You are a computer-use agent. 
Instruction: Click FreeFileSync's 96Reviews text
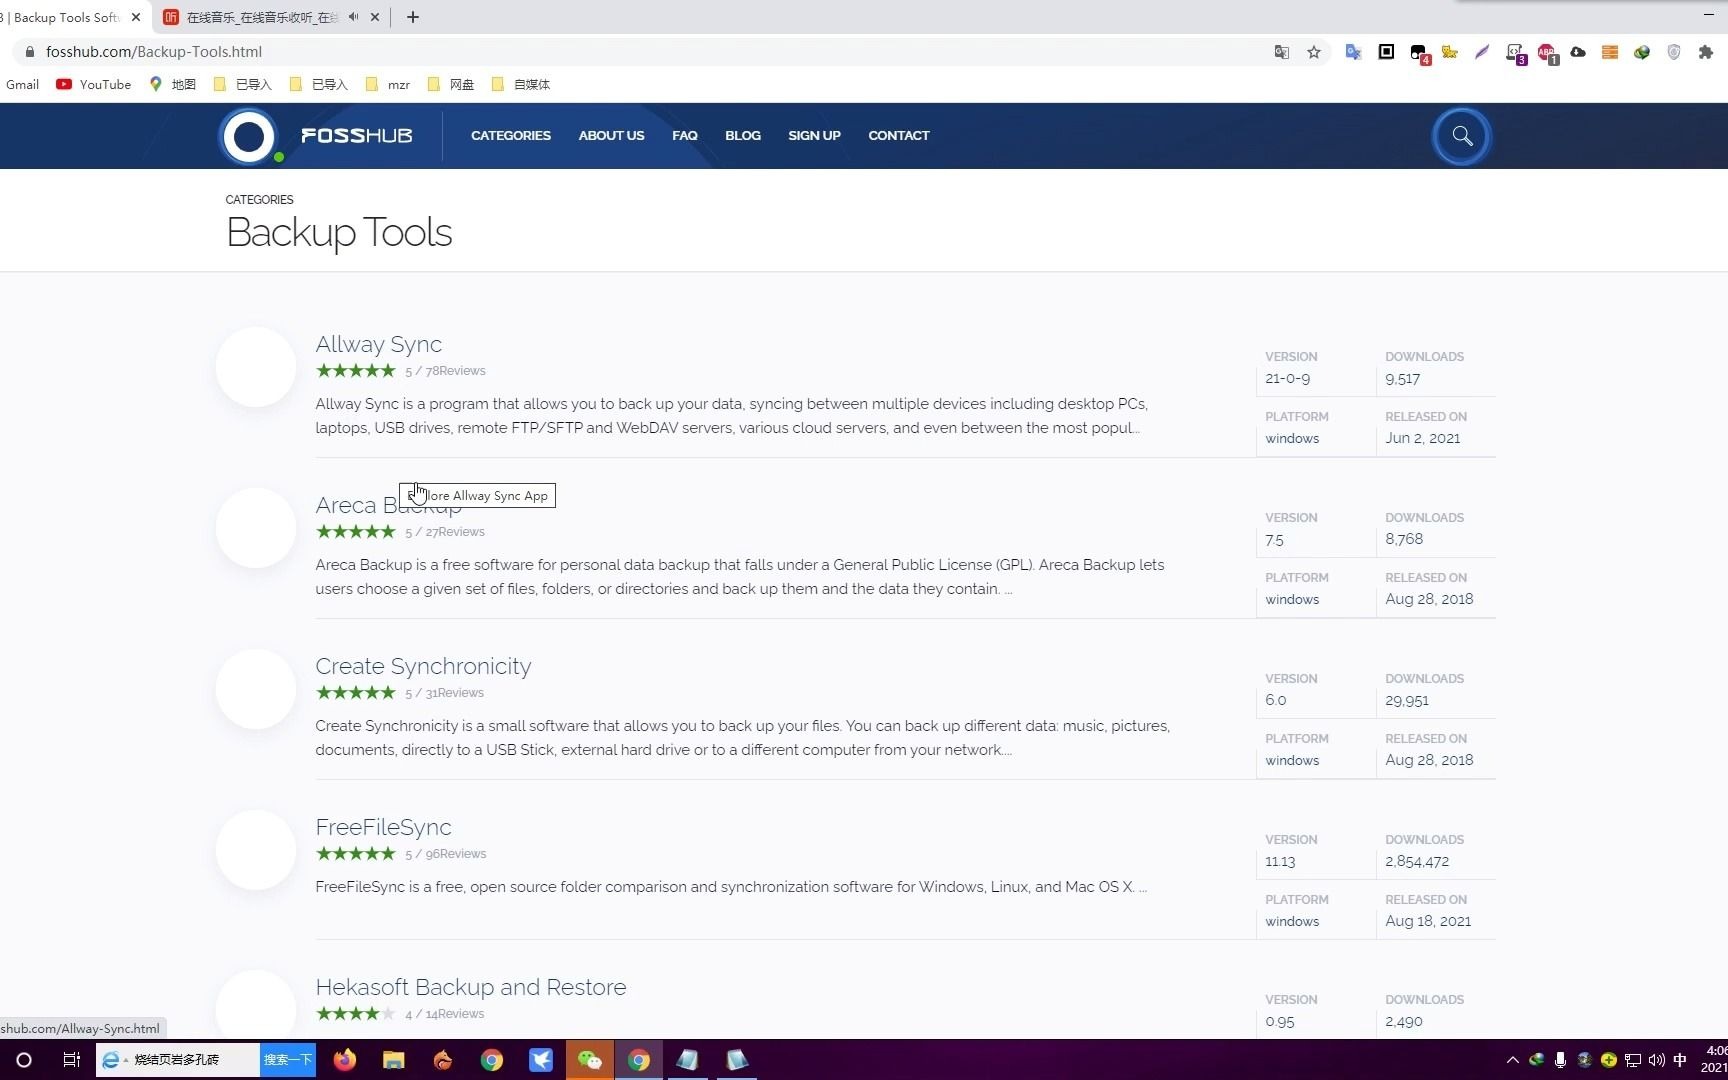coord(456,854)
